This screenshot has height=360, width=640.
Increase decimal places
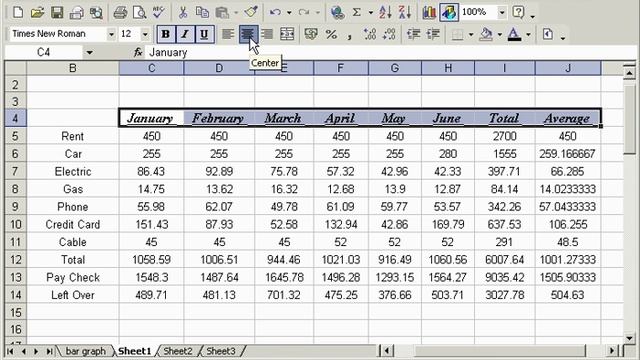[370, 34]
